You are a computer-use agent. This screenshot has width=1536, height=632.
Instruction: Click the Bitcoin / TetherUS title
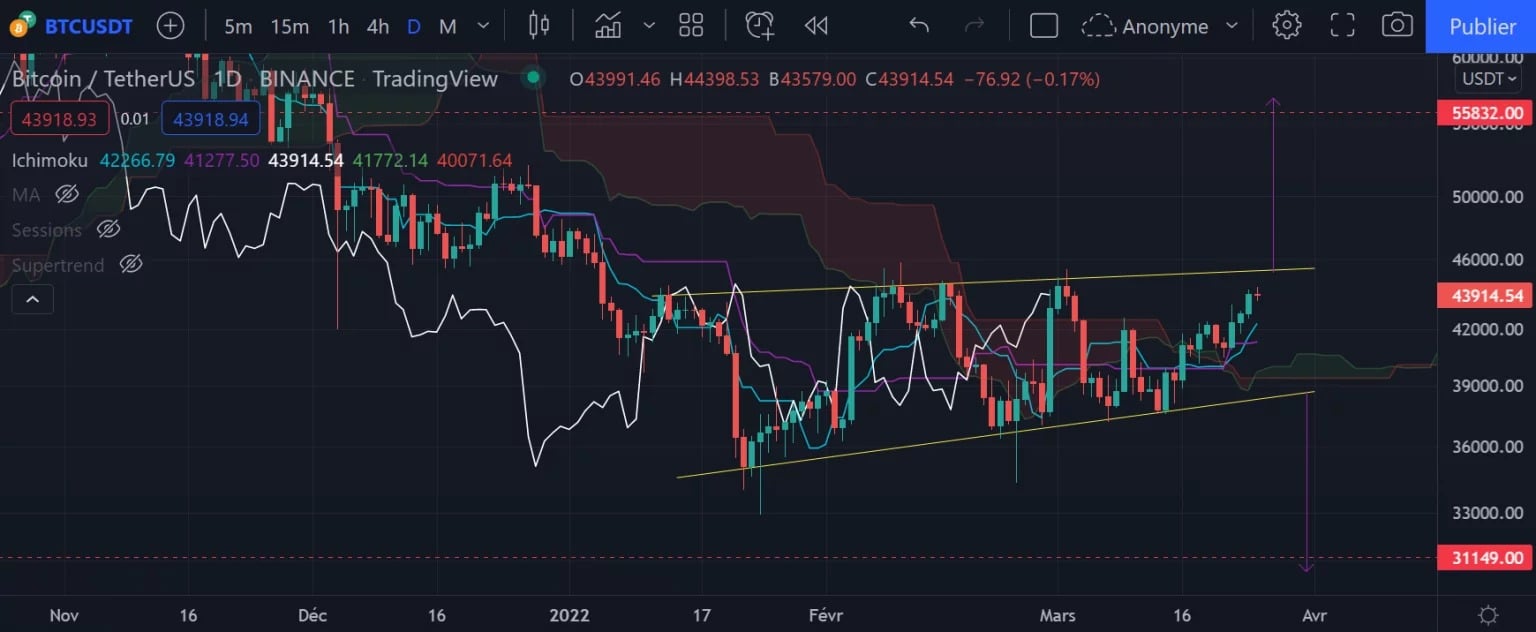104,79
